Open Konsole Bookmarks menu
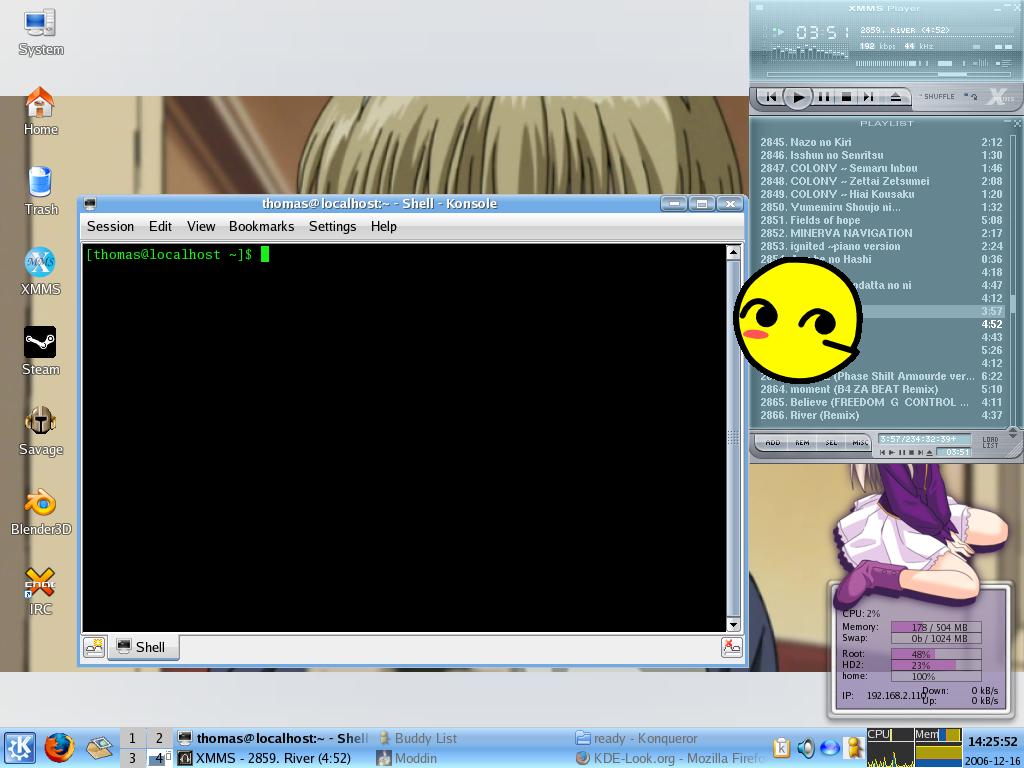Viewport: 1024px width, 768px height. coord(261,227)
